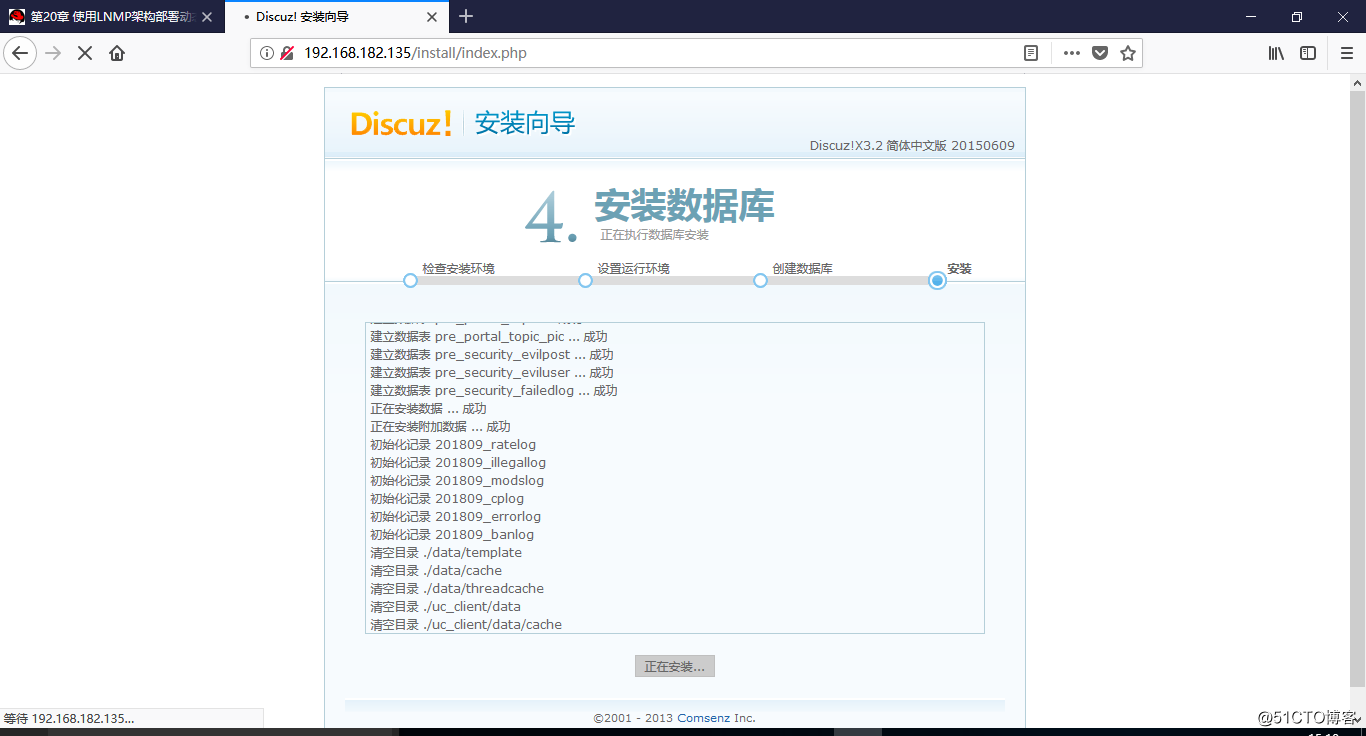Click log line 201809_cplog
Screen dimensions: 1366x736
point(447,499)
